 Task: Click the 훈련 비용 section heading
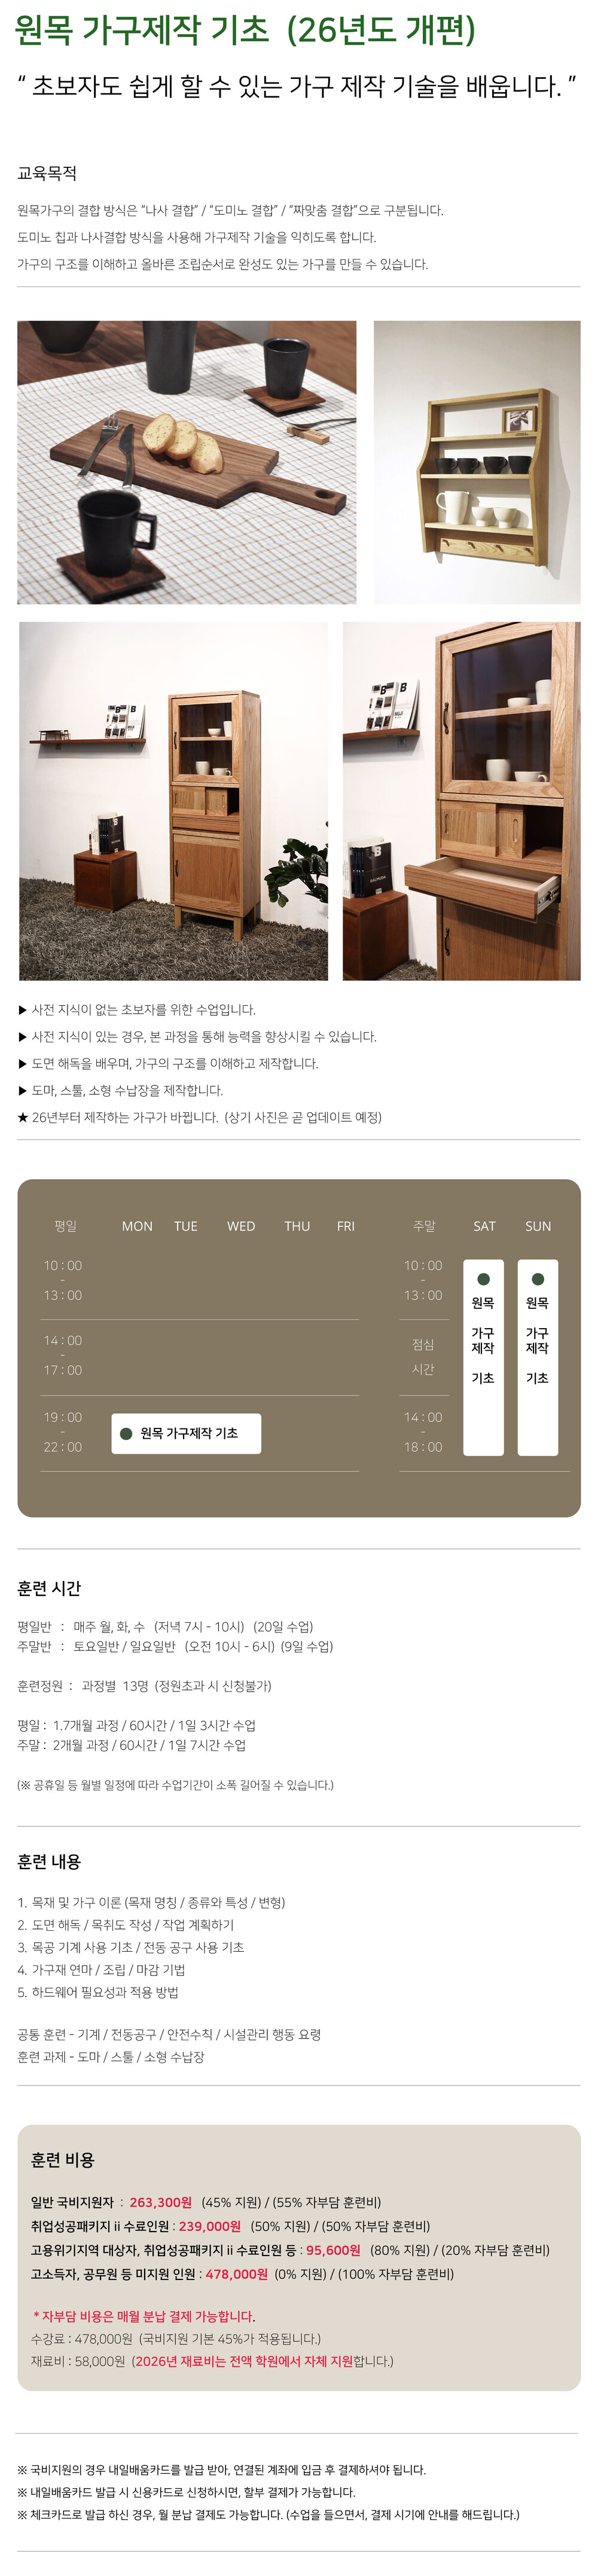(62, 2160)
